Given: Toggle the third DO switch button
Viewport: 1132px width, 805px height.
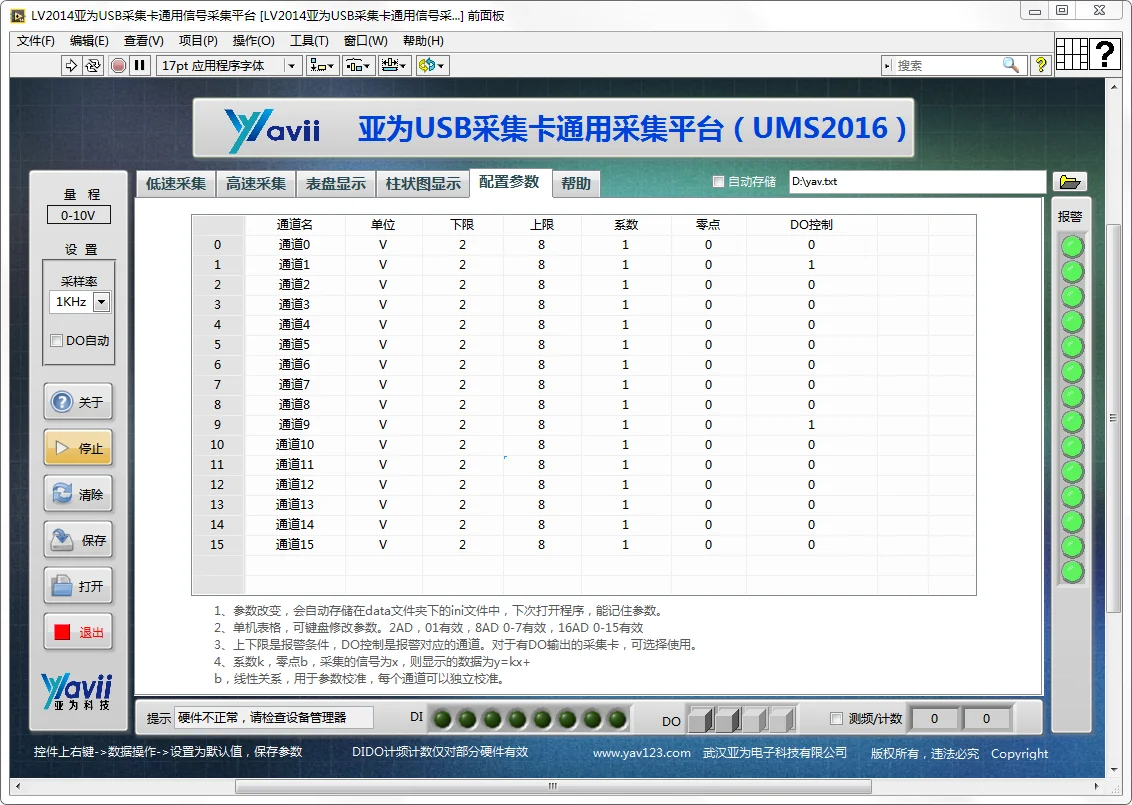Looking at the screenshot, I should 754,719.
